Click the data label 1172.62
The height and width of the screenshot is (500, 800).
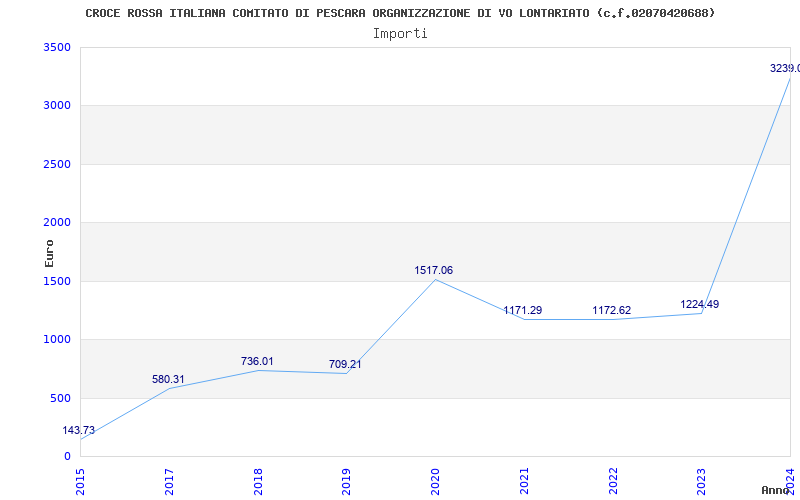pyautogui.click(x=612, y=310)
